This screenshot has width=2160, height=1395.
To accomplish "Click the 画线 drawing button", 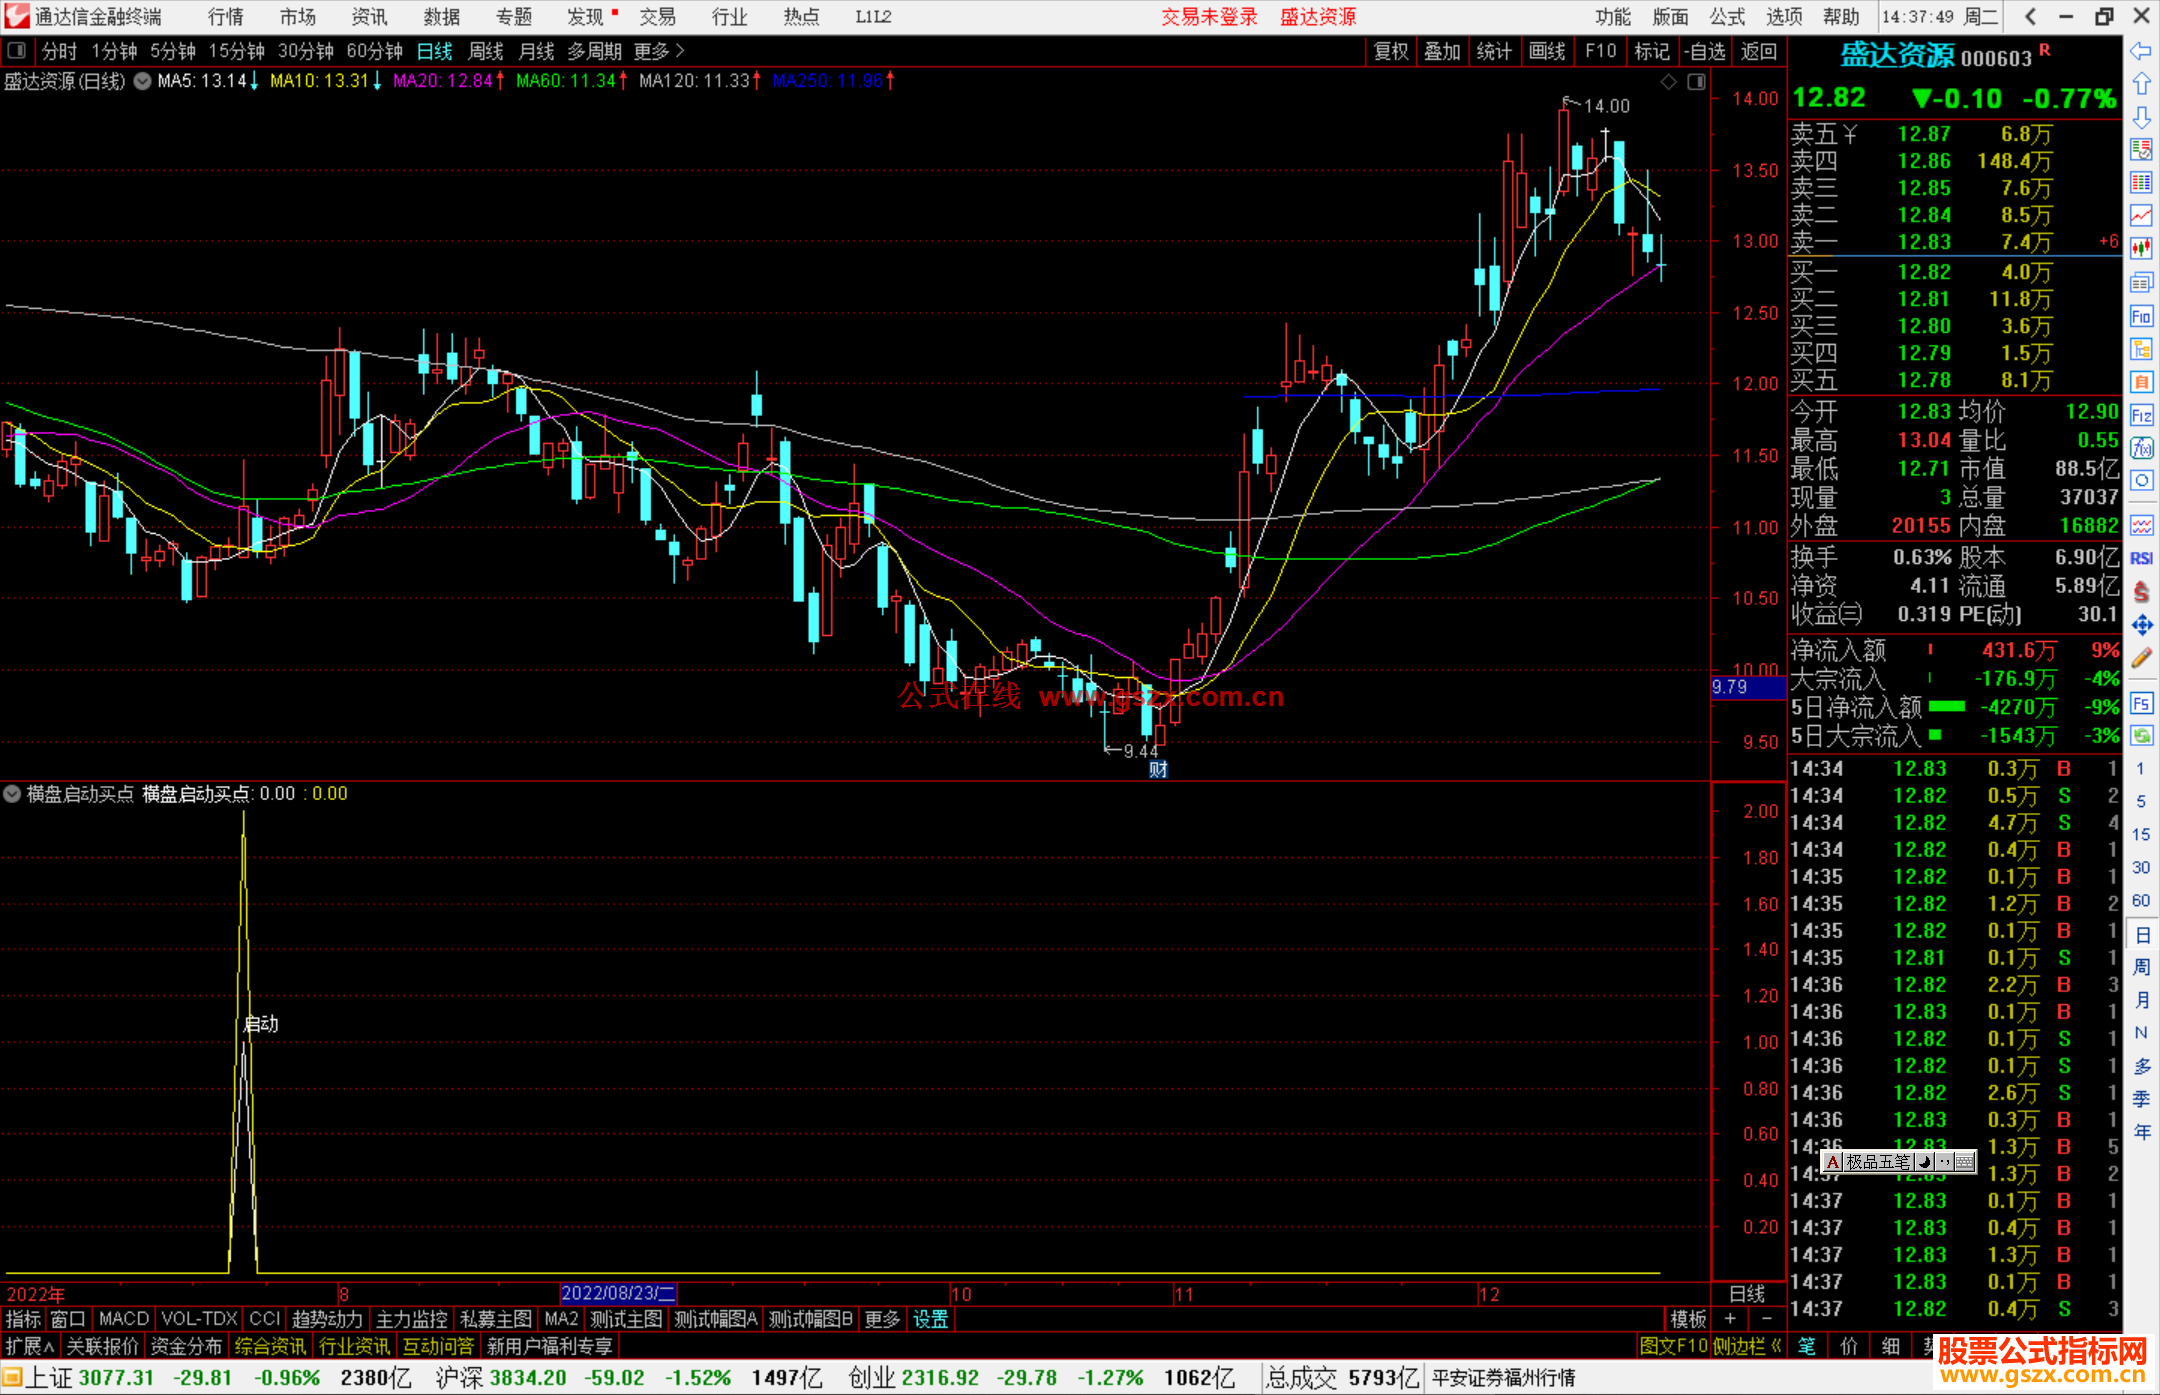I will coord(1547,51).
